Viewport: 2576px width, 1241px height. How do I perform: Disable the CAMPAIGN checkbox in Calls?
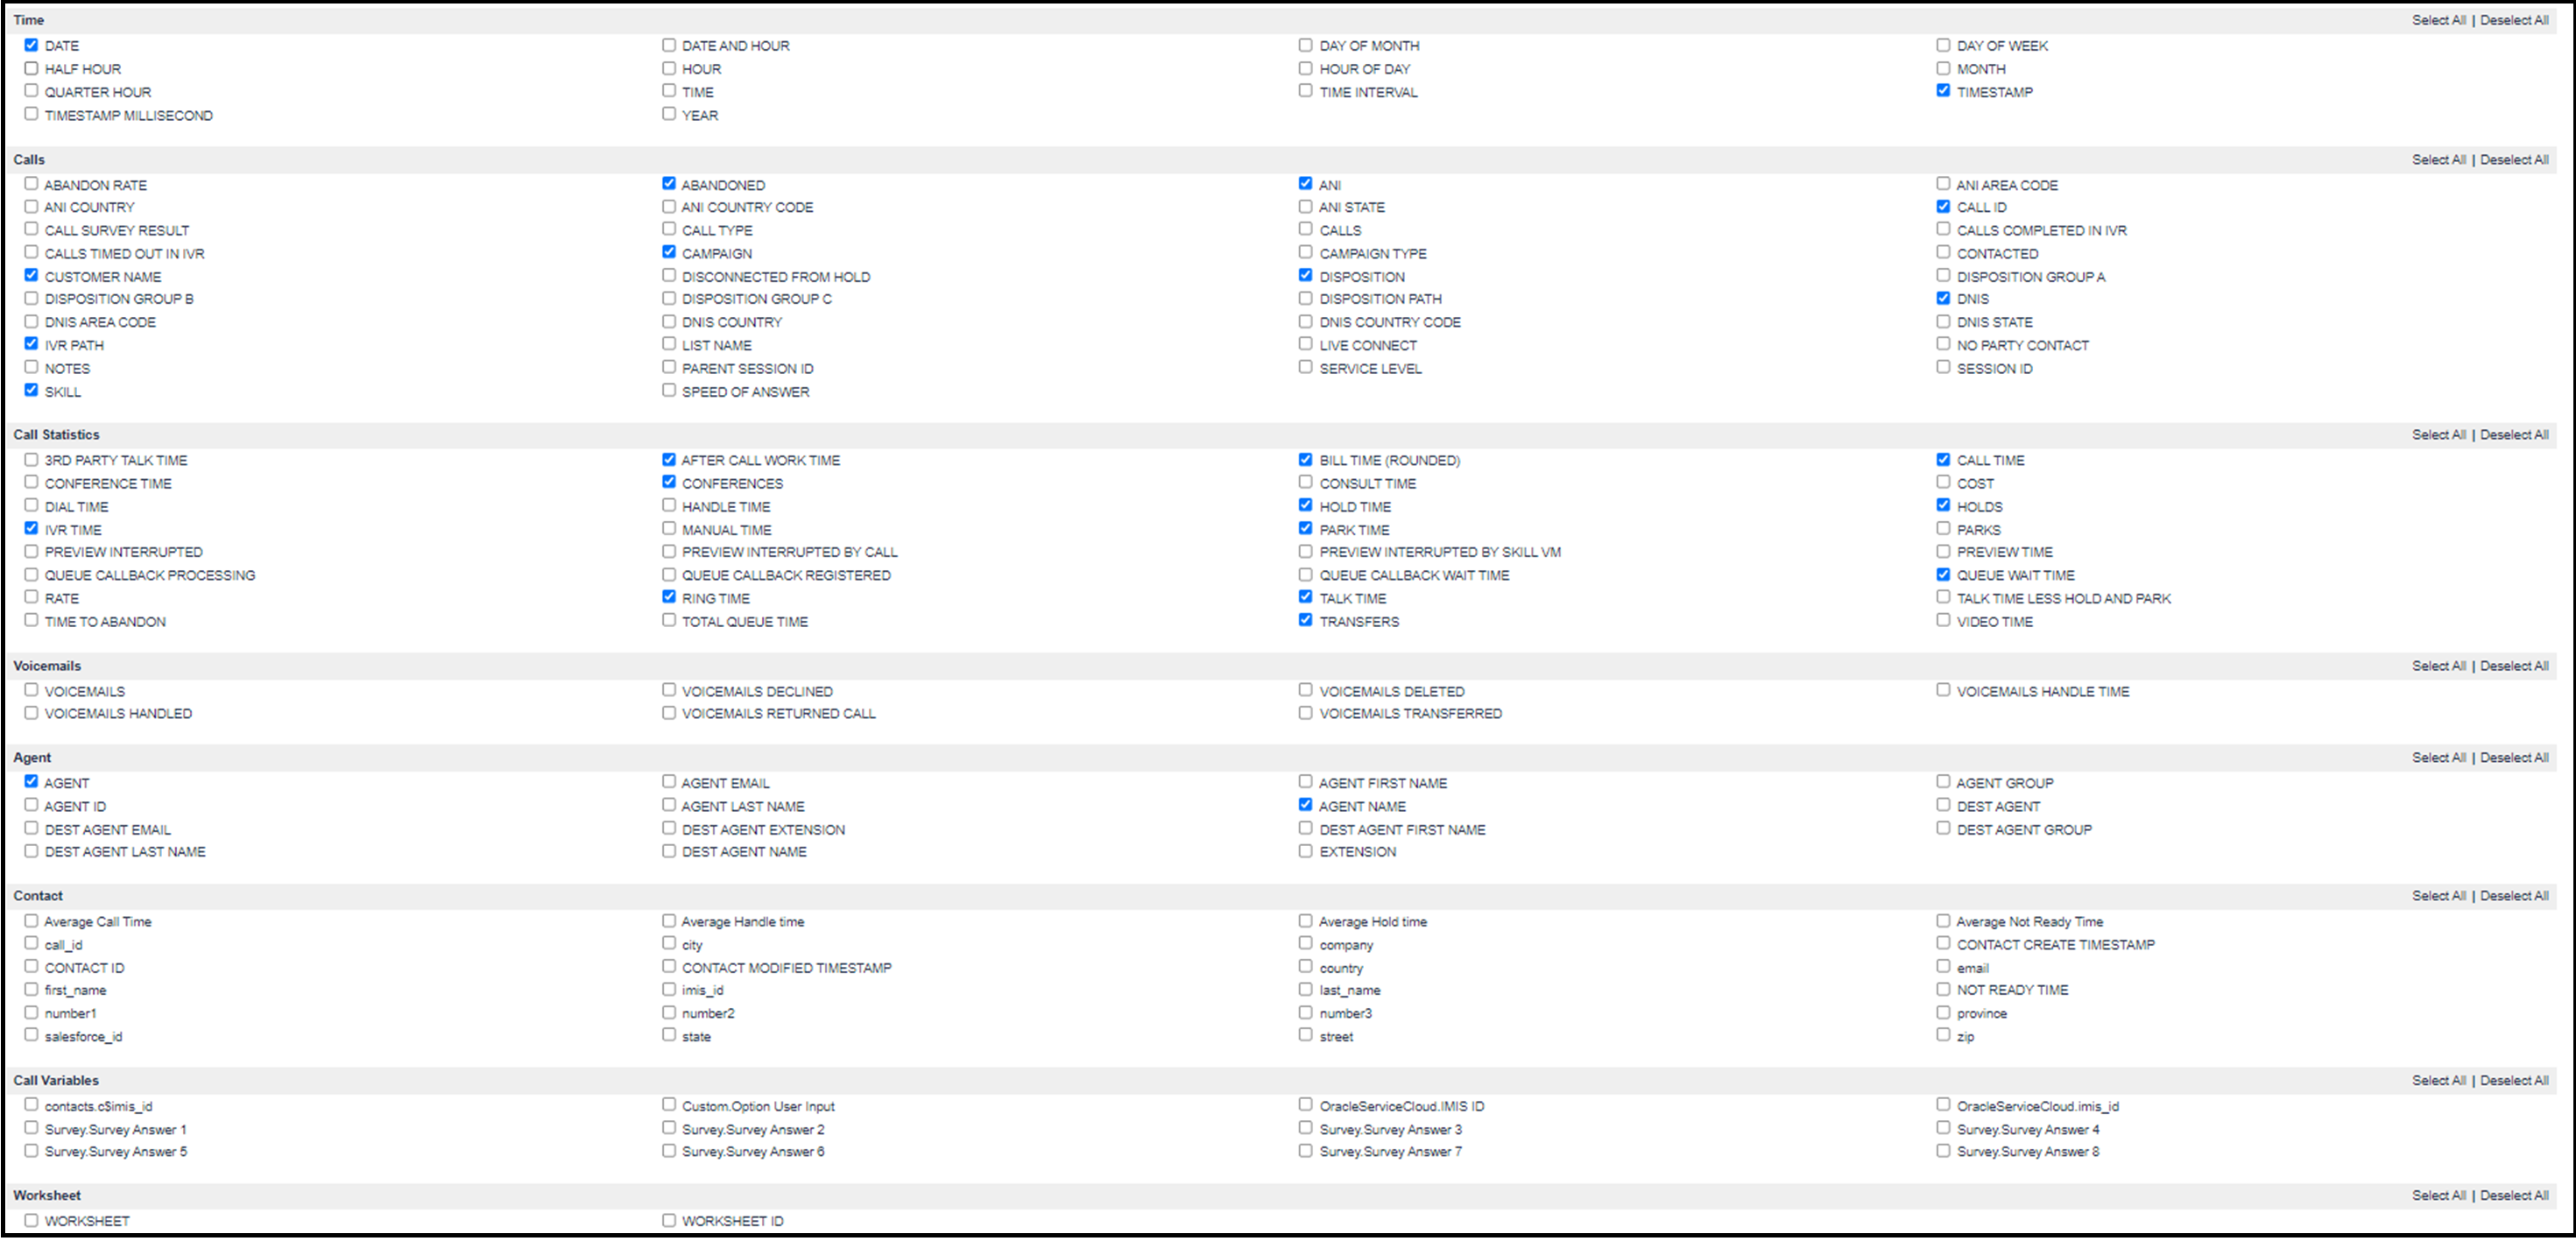(668, 252)
